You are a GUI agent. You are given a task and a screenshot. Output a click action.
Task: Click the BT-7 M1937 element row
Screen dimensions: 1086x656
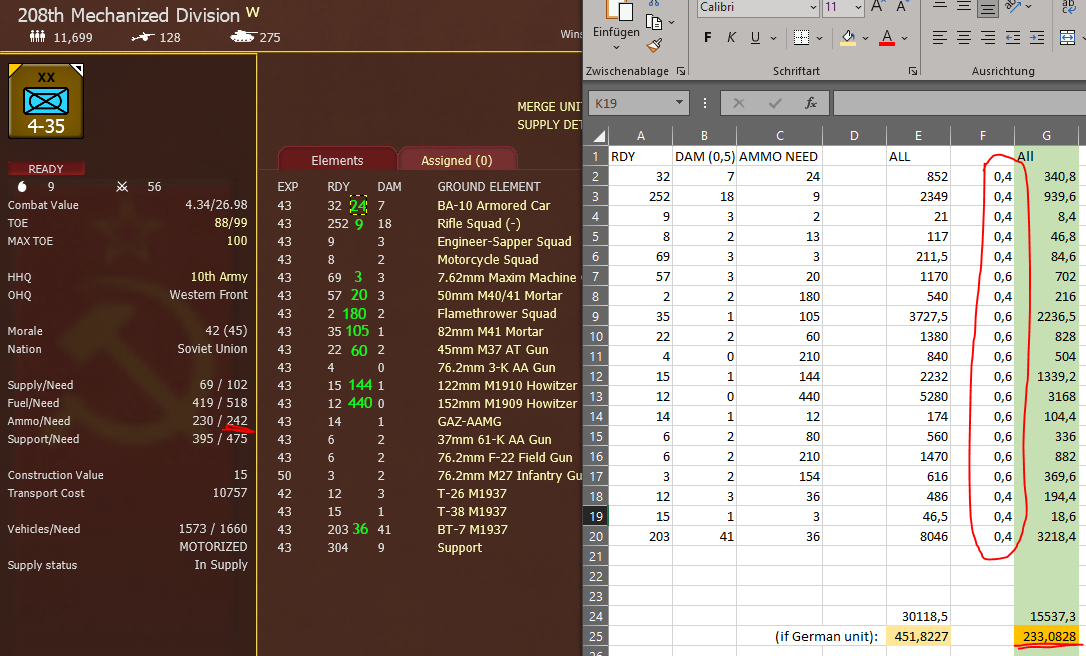point(472,530)
